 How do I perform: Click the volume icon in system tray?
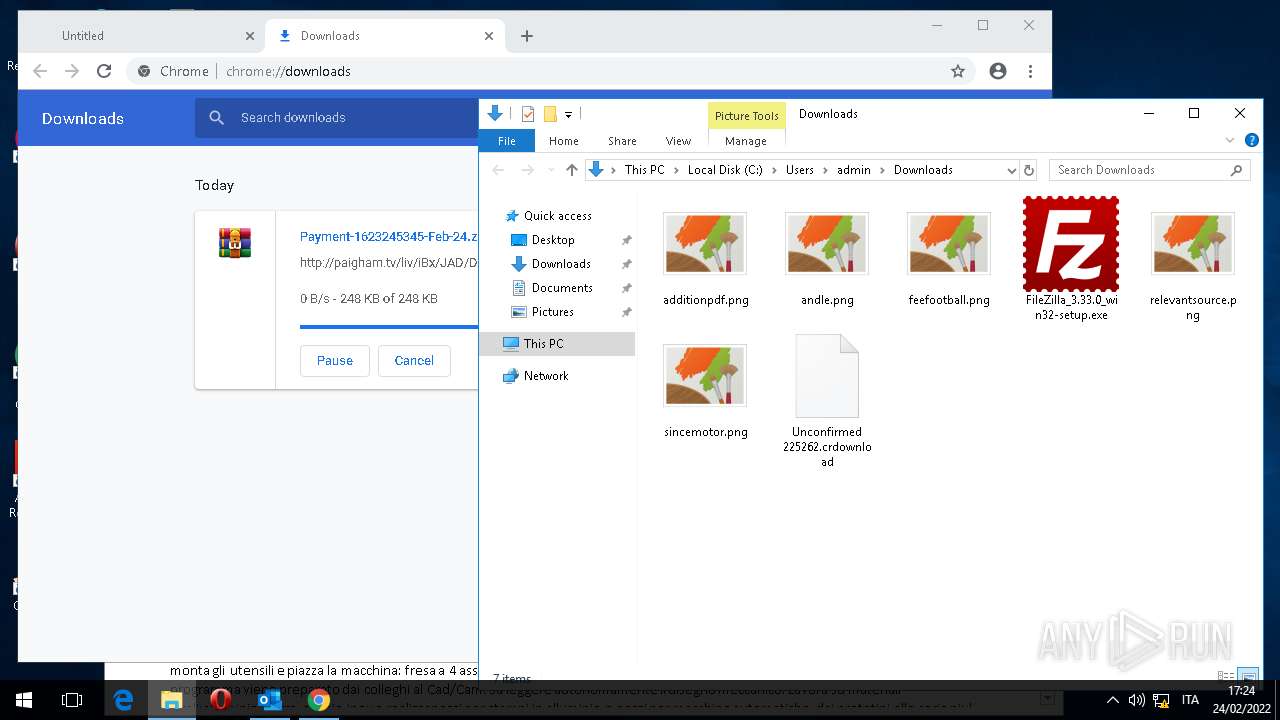(x=1137, y=700)
